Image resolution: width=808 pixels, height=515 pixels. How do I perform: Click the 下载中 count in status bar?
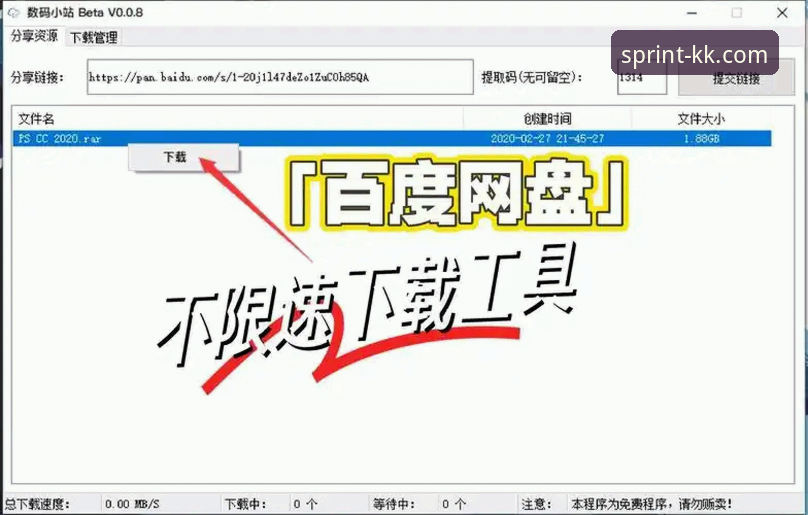pos(305,504)
